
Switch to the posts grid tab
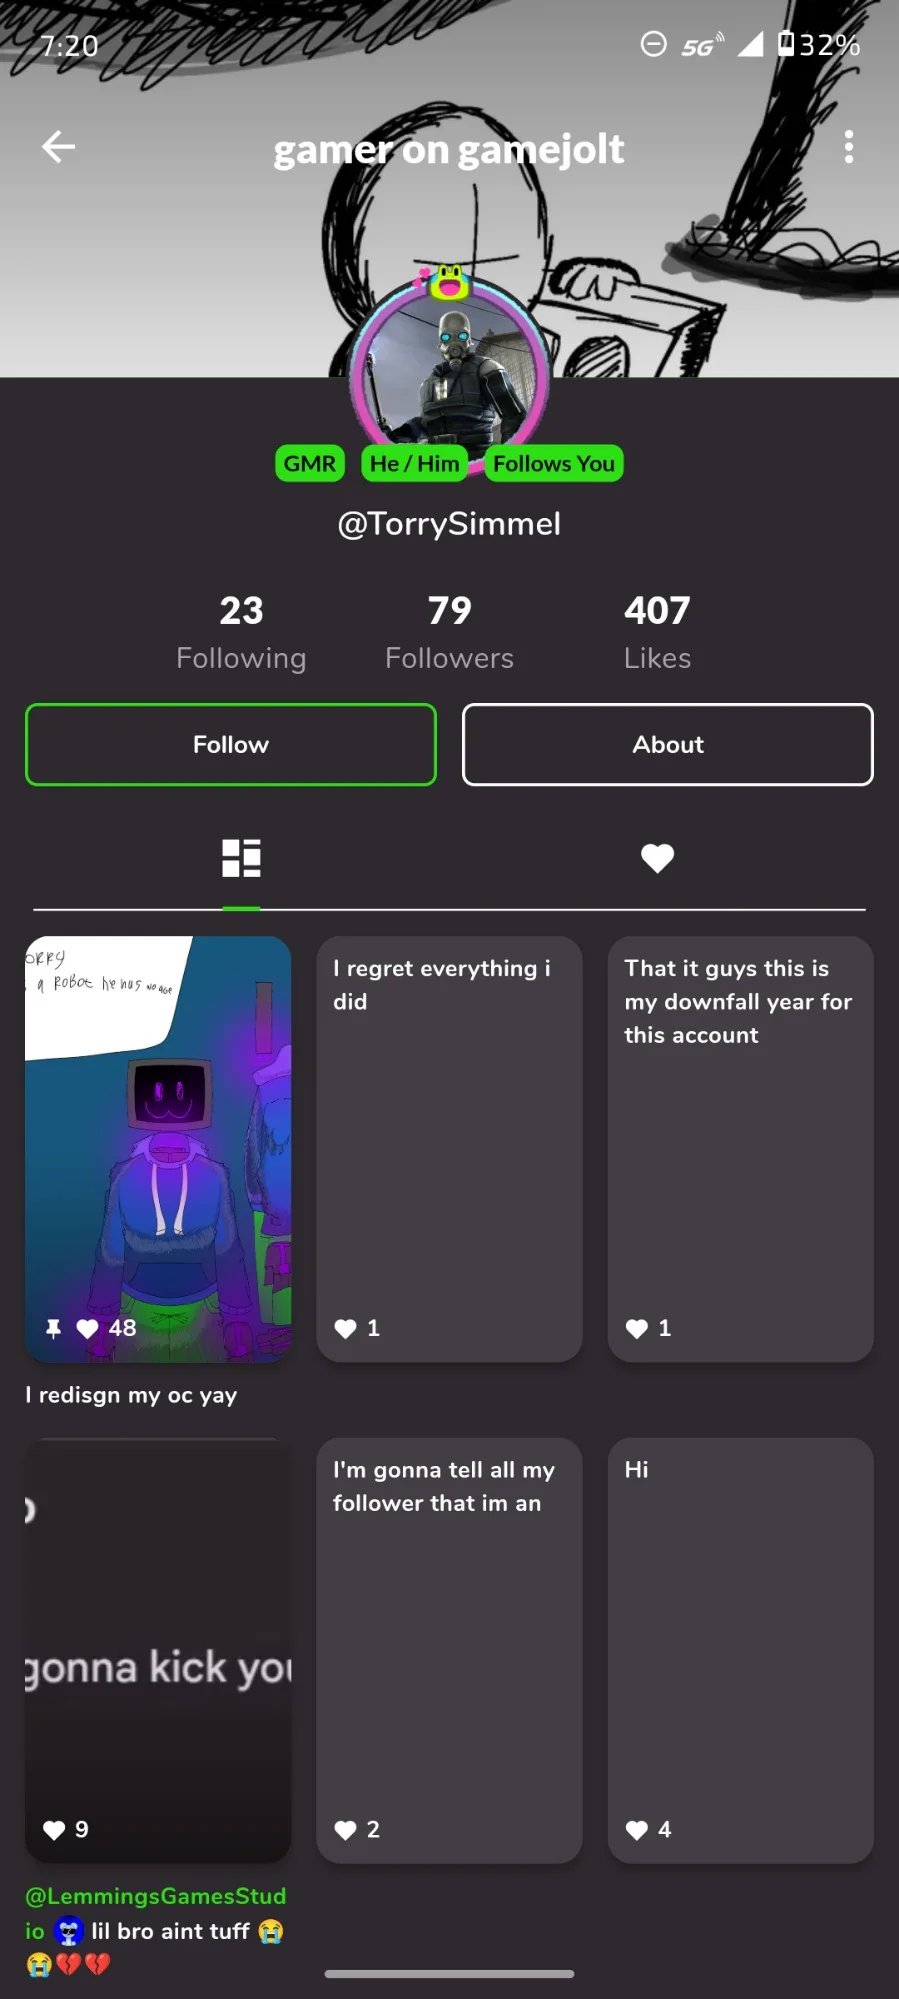[241, 858]
